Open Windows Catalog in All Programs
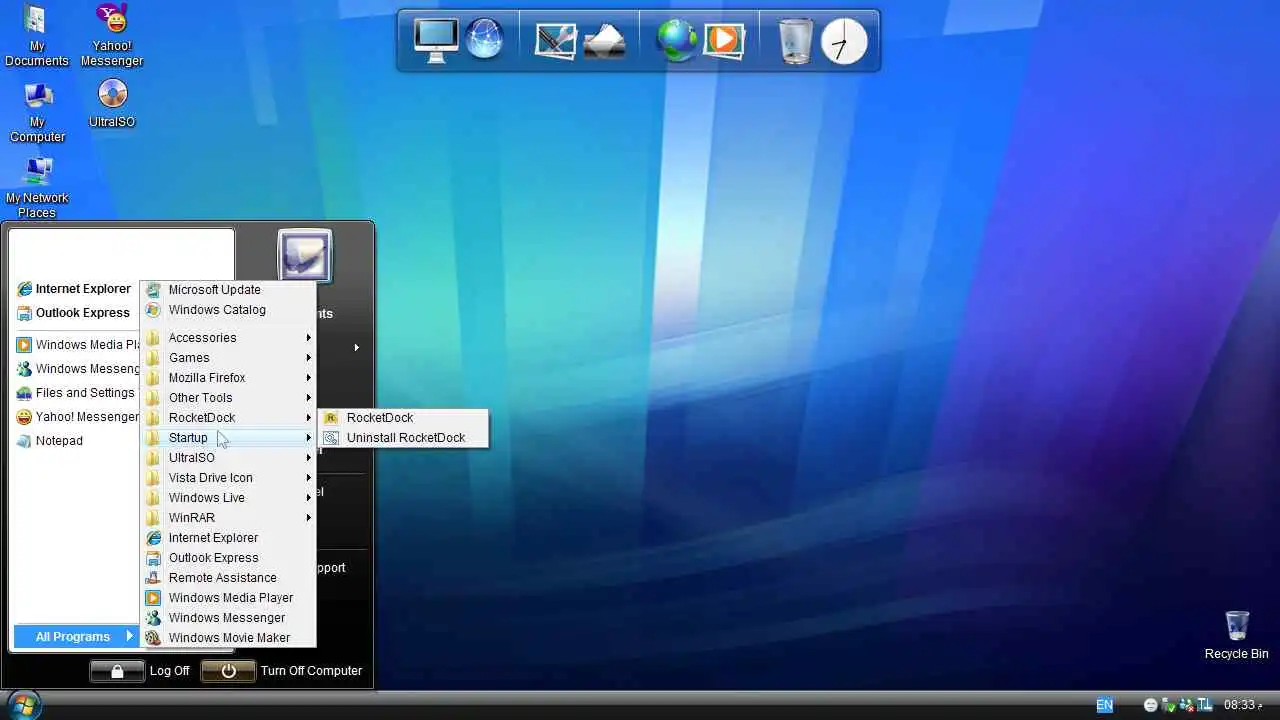1280x720 pixels. [x=228, y=310]
